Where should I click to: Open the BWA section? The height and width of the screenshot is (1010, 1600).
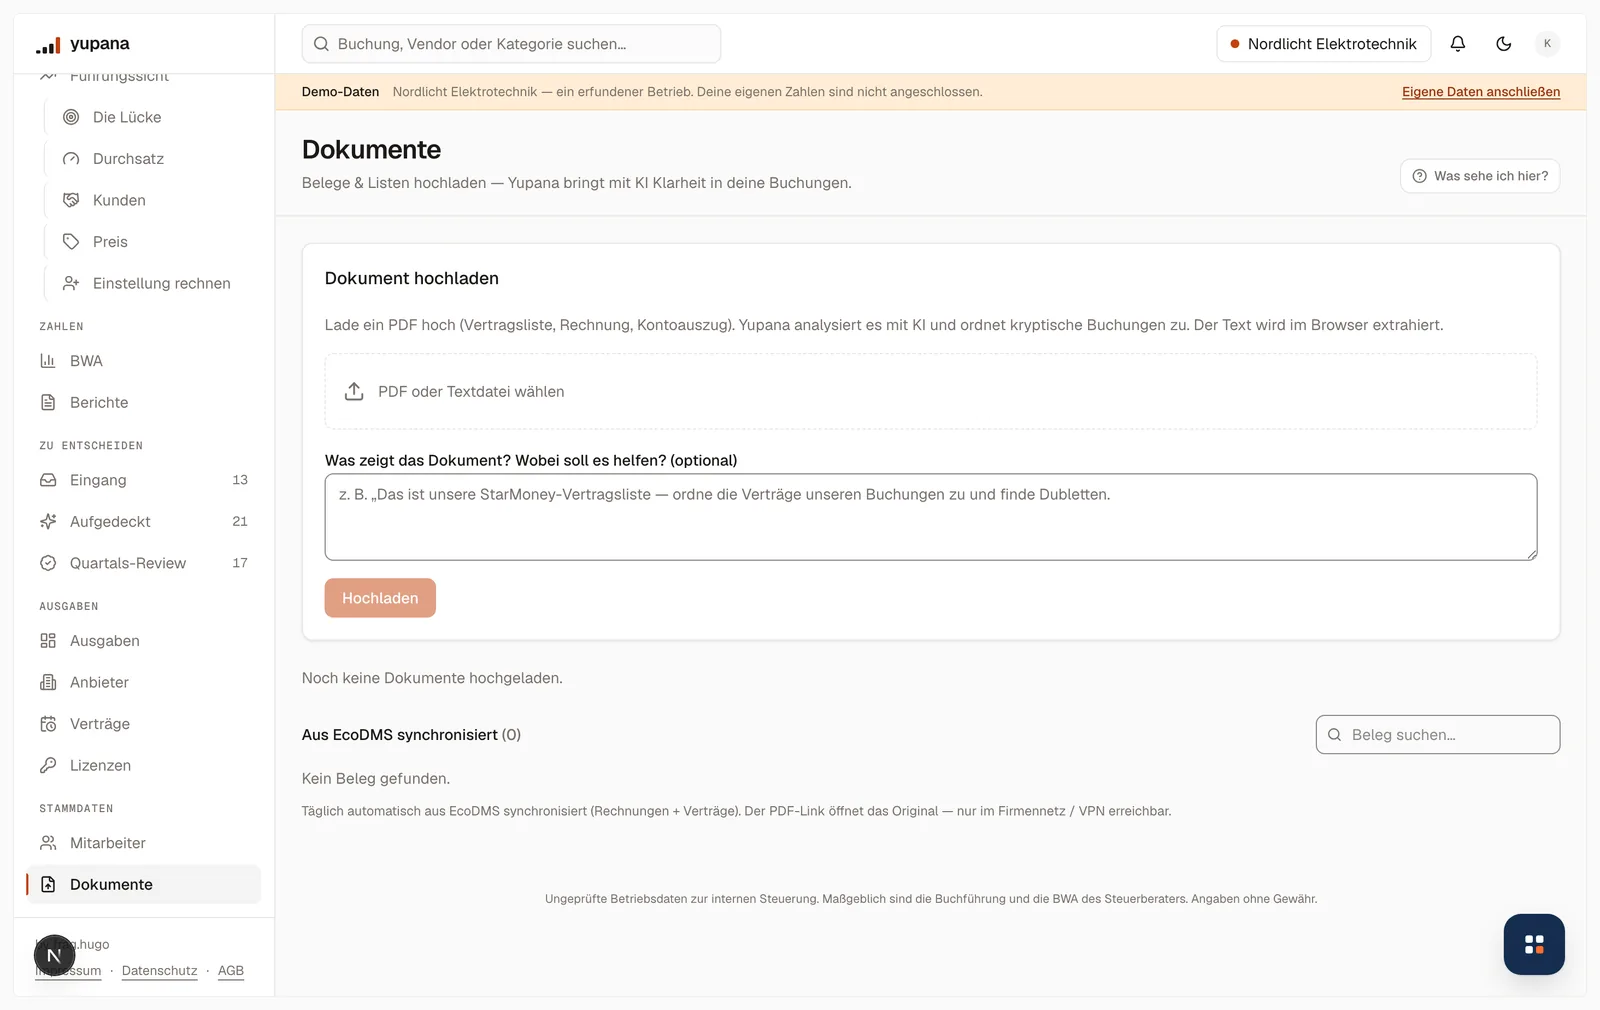click(143, 361)
